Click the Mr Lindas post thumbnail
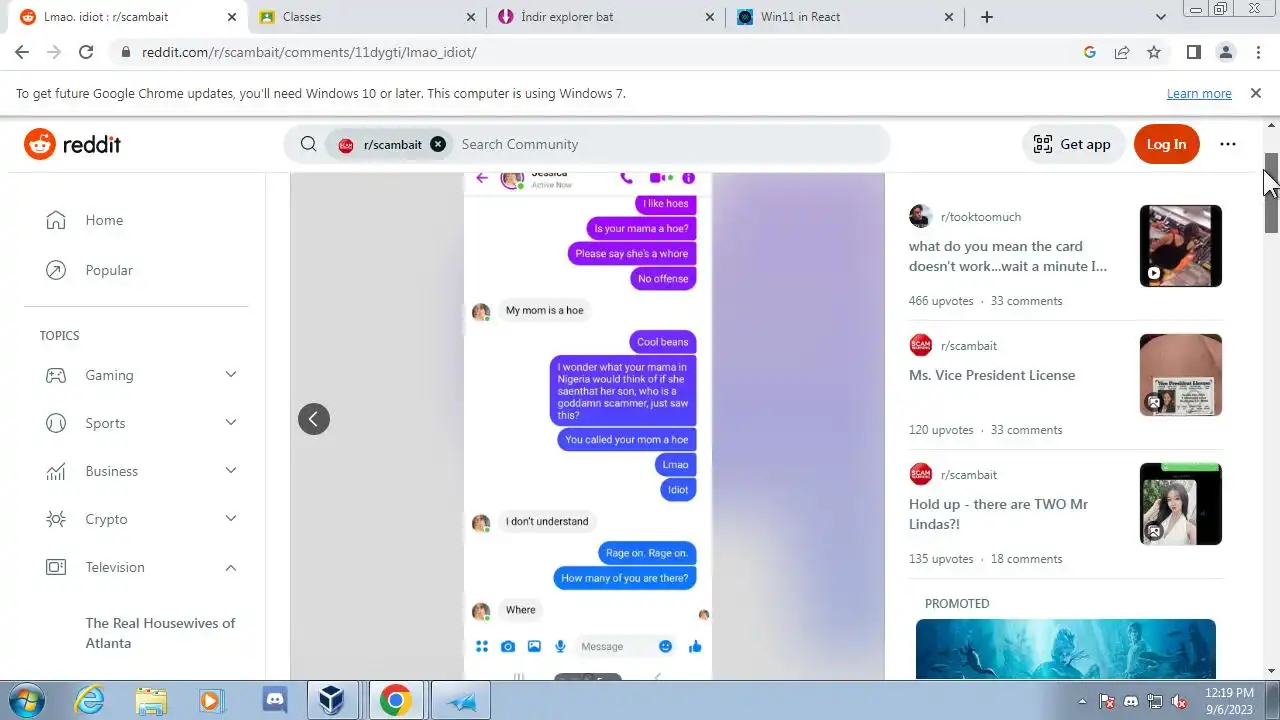Screen dimensions: 1280x720 click(1181, 504)
